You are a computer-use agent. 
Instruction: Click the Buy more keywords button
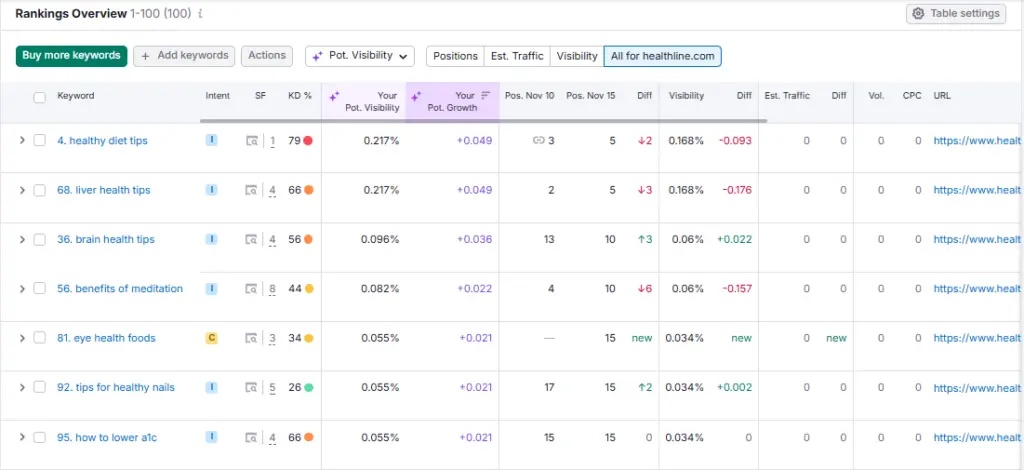71,56
